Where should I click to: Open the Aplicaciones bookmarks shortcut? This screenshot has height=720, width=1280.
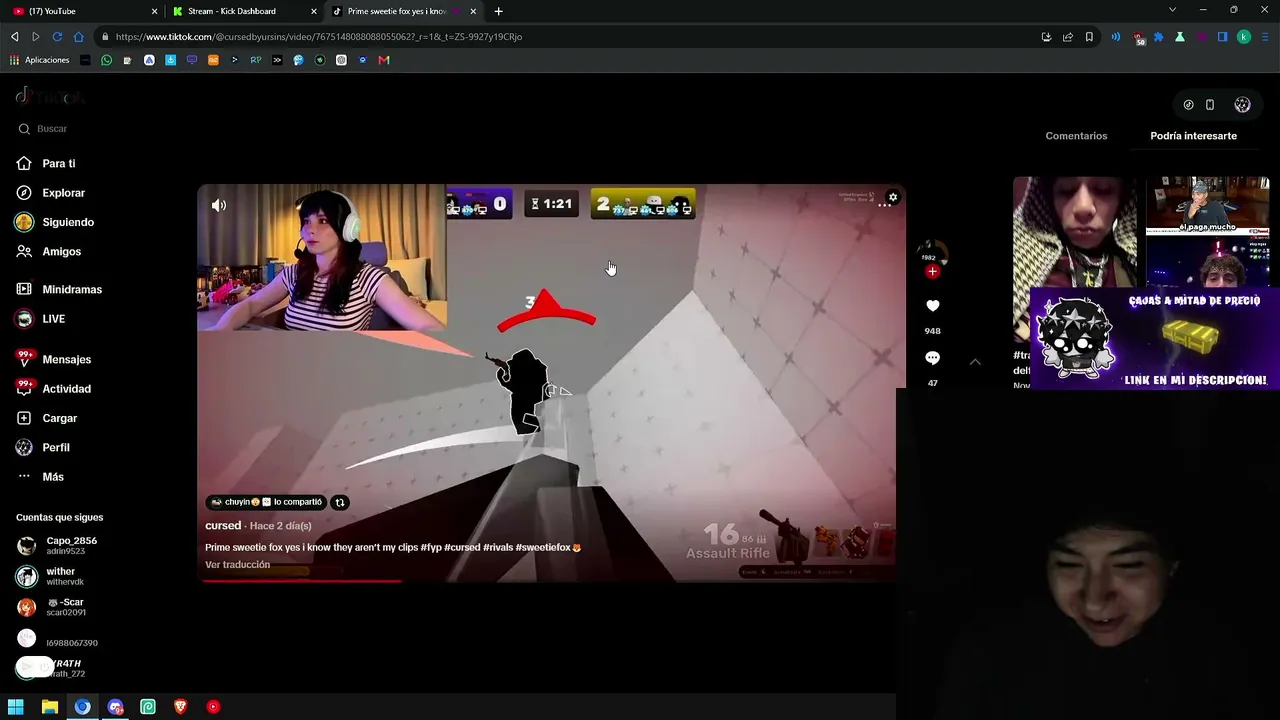coord(39,60)
